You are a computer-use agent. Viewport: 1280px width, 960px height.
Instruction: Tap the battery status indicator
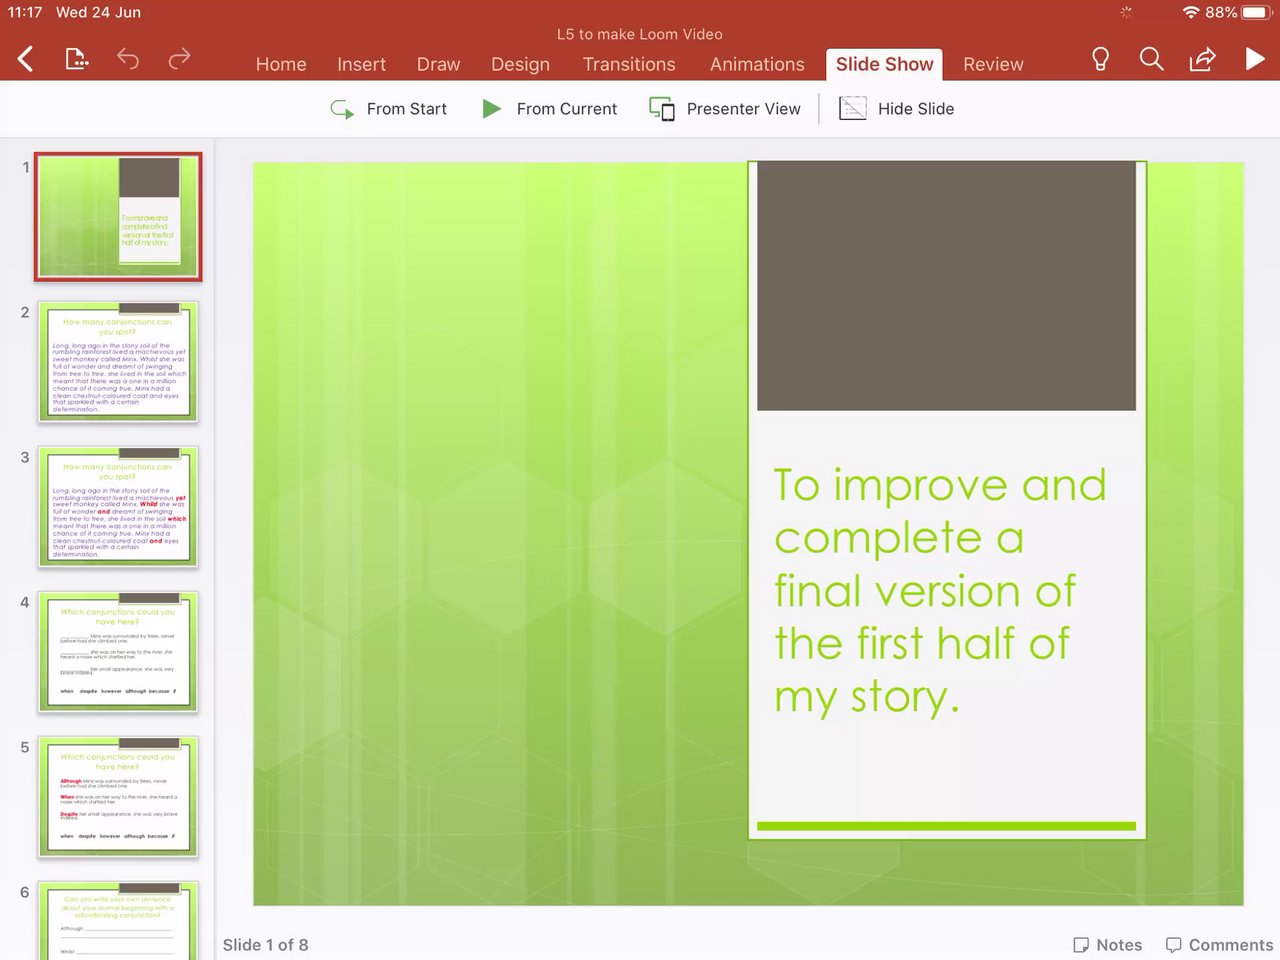[x=1256, y=12]
